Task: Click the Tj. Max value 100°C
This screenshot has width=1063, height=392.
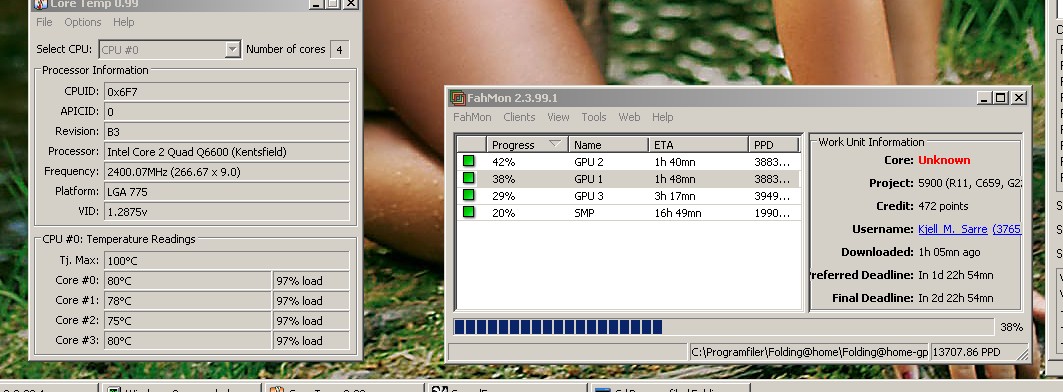Action: click(x=226, y=260)
